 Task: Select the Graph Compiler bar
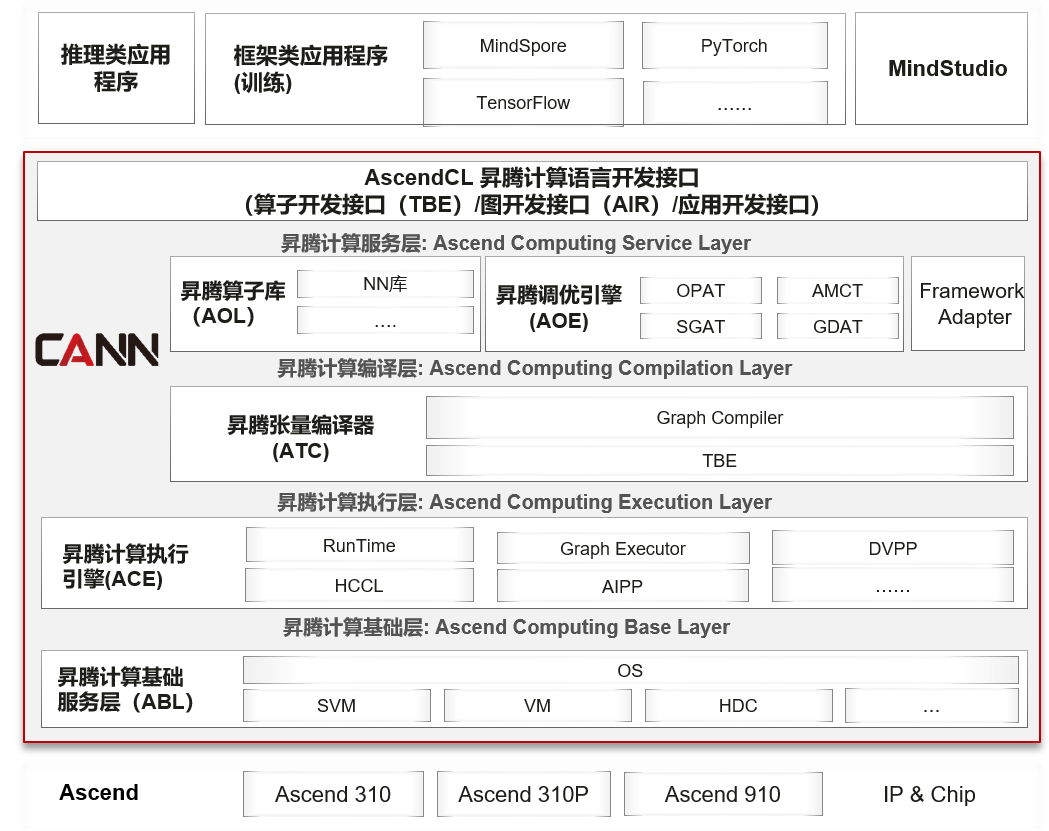(x=720, y=418)
